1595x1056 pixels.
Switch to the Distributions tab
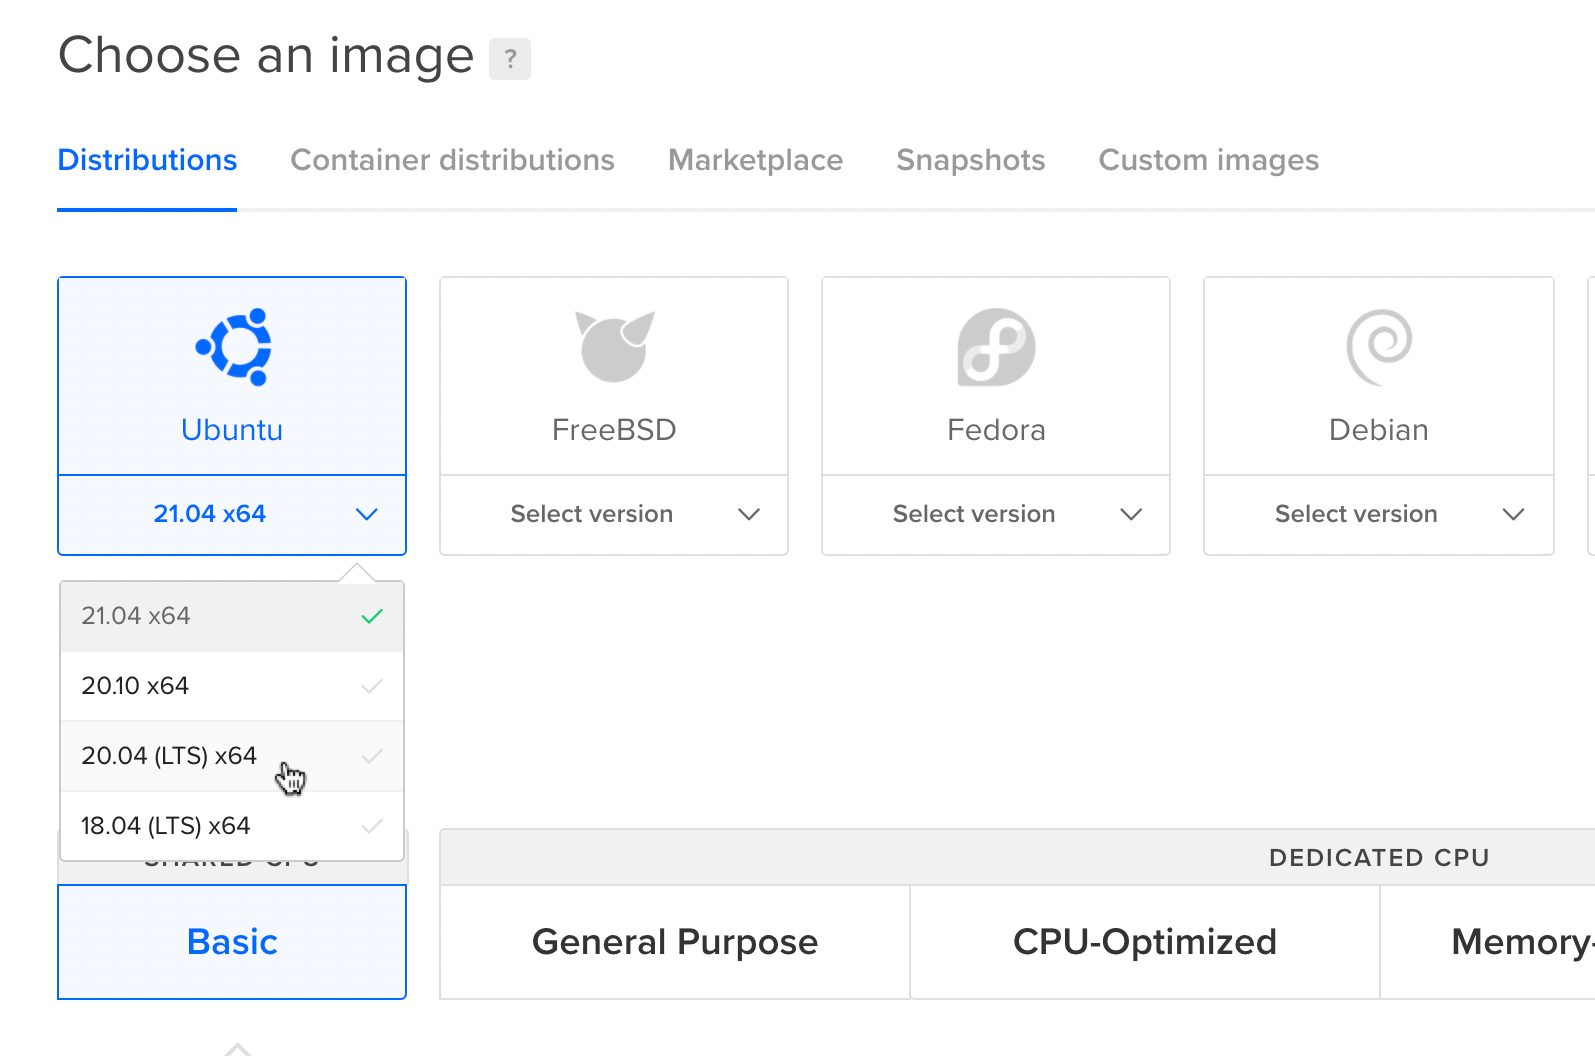[x=147, y=160]
